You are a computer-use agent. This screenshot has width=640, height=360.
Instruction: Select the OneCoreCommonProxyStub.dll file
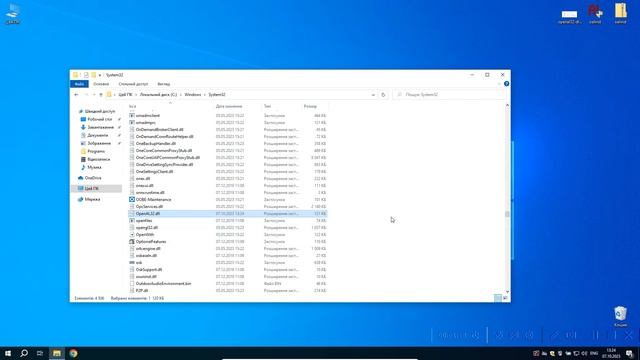click(x=164, y=151)
